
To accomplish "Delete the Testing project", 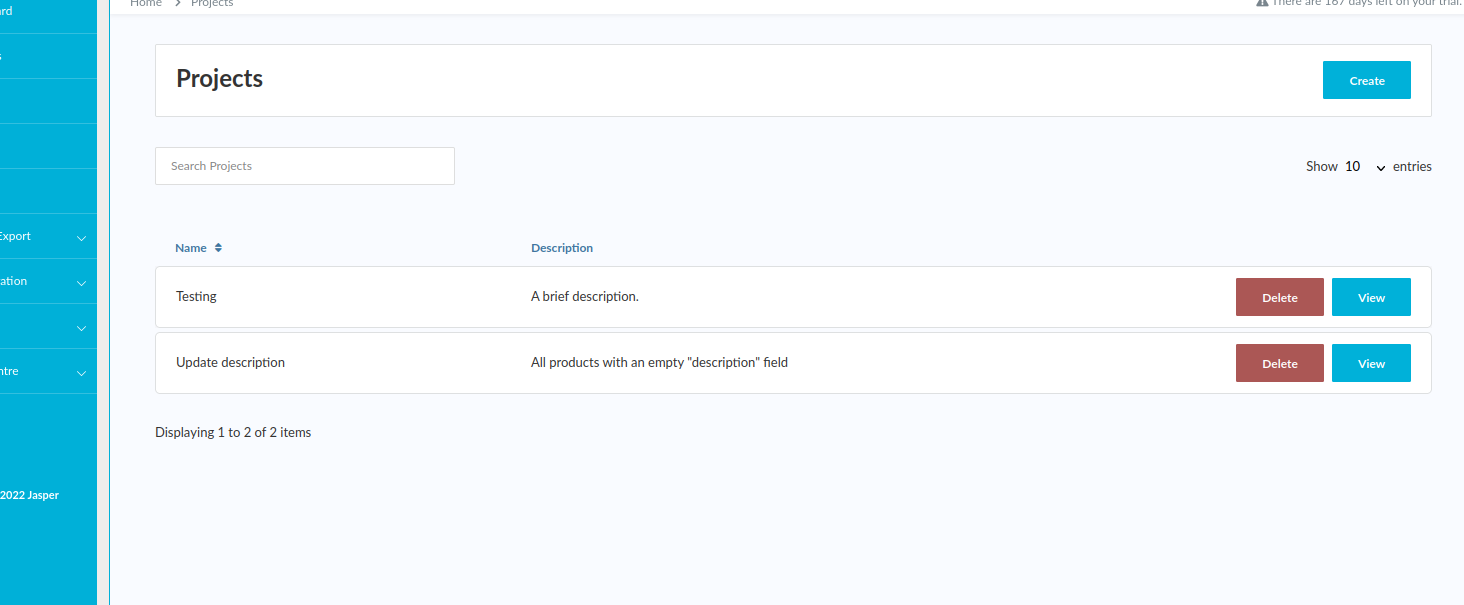I will 1279,297.
